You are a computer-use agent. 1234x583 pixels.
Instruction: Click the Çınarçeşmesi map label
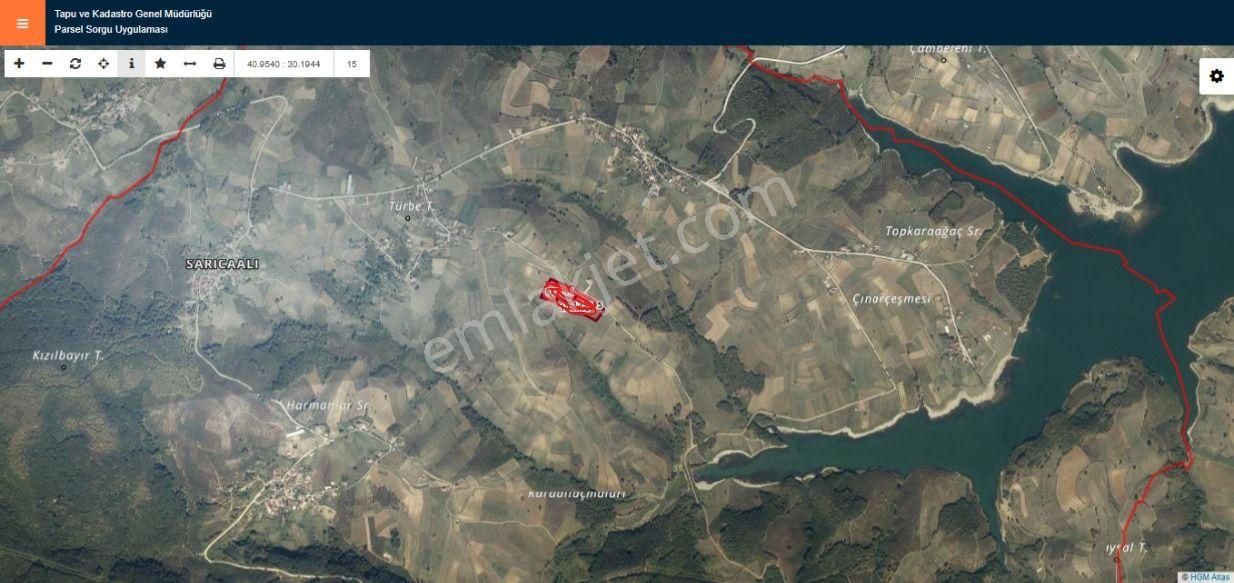click(892, 299)
